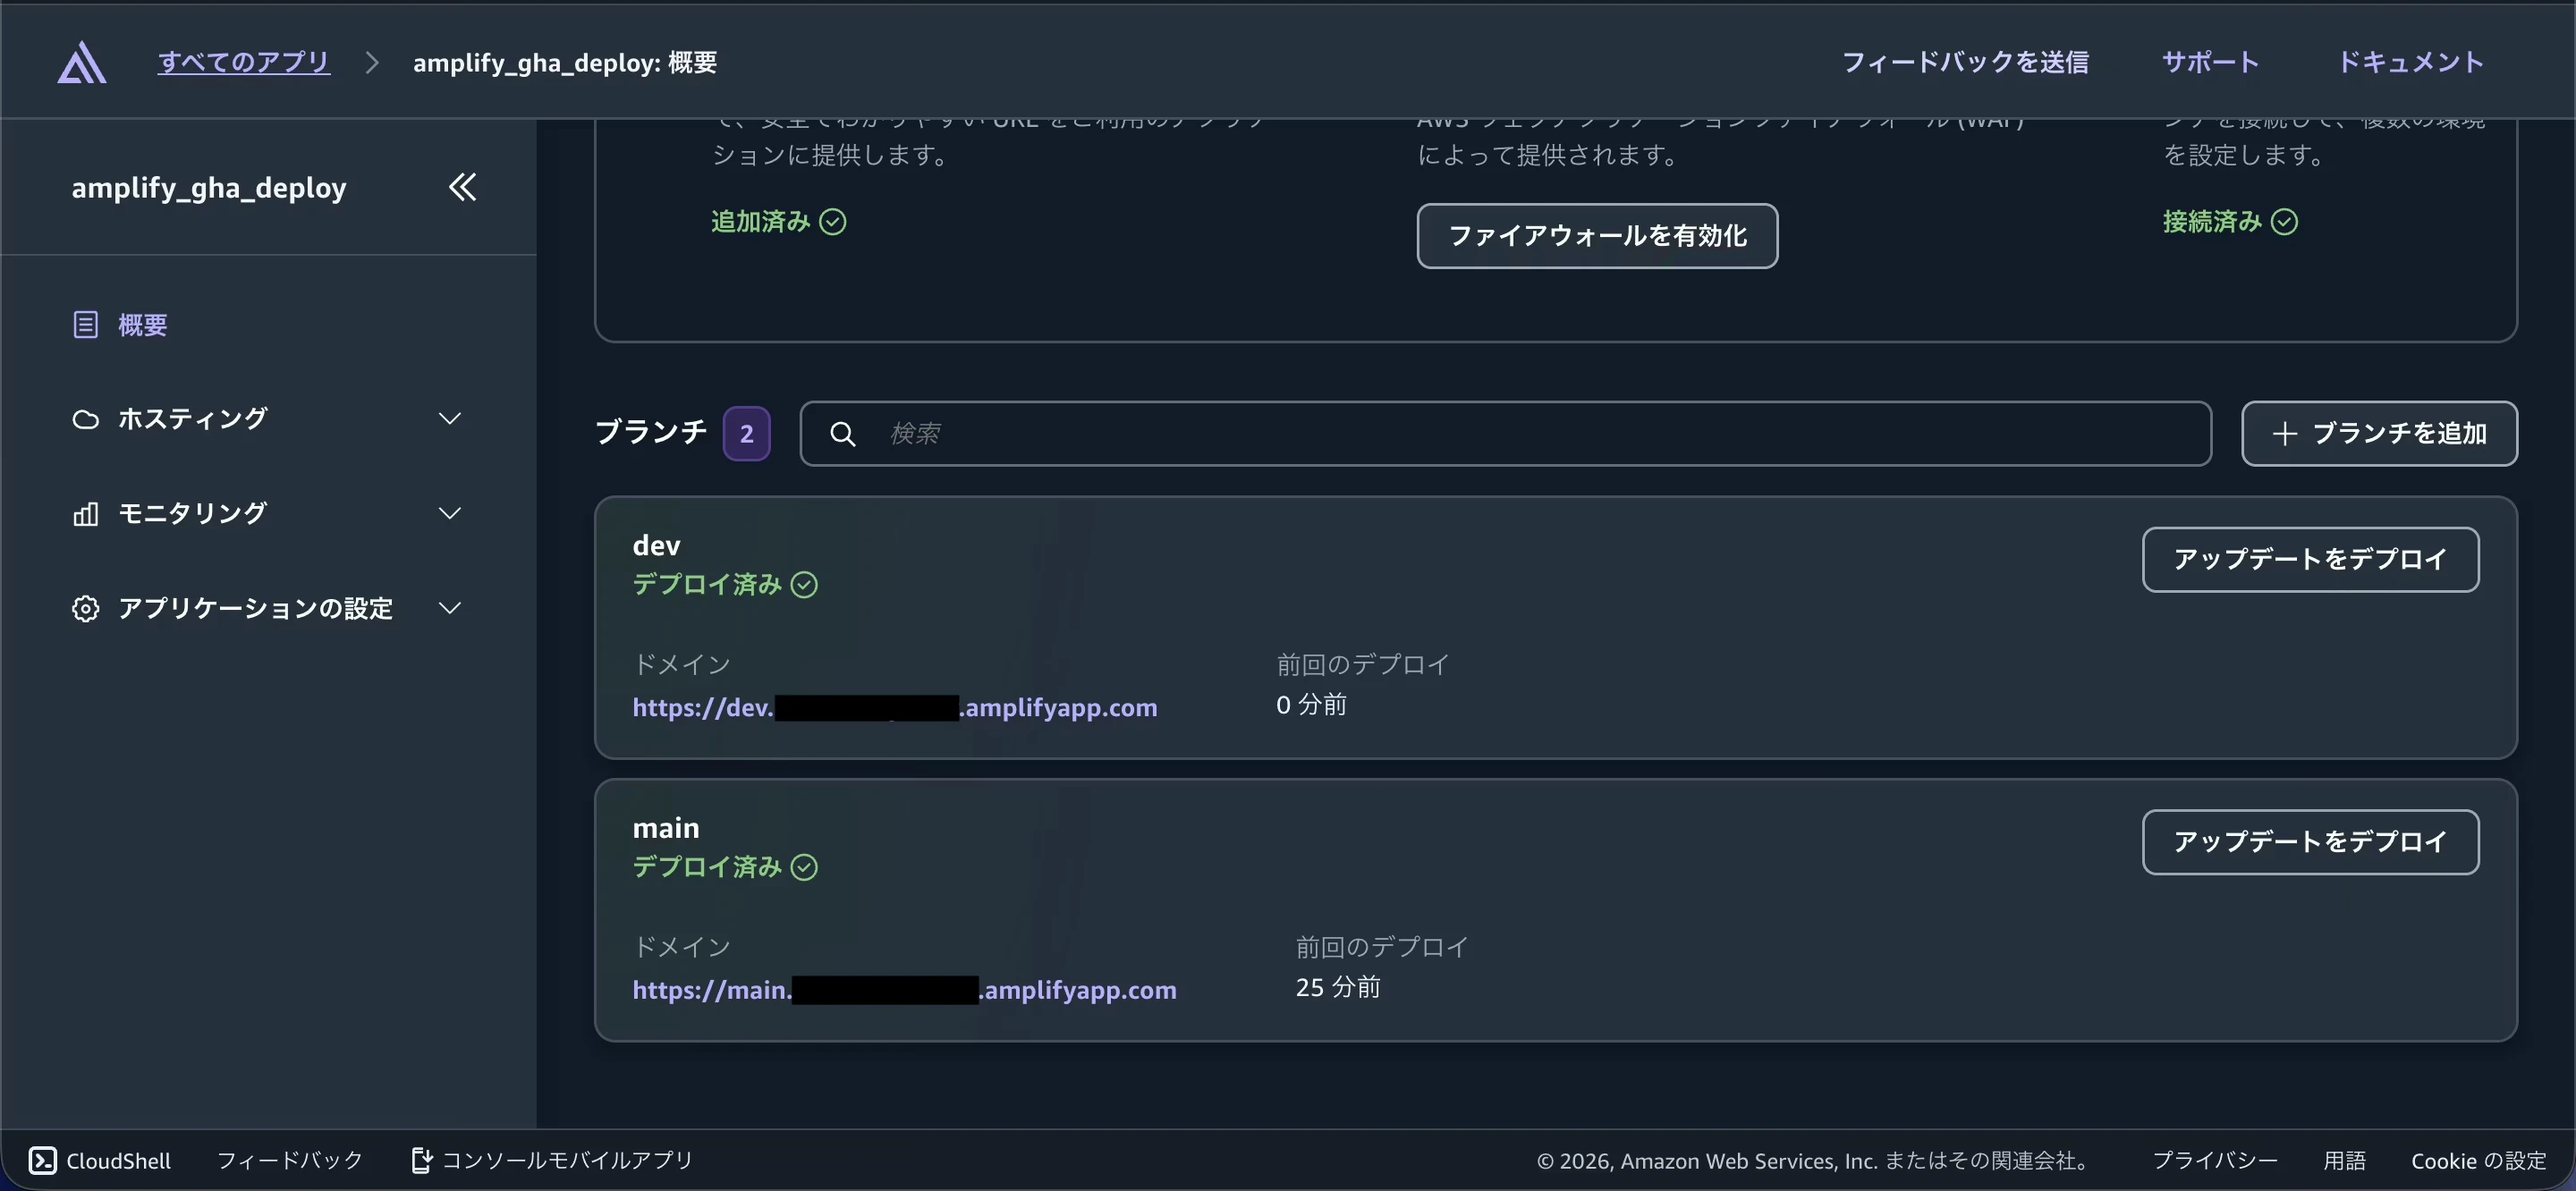Collapse the sidebar with double-chevron icon
The image size is (2576, 1191).
point(462,187)
